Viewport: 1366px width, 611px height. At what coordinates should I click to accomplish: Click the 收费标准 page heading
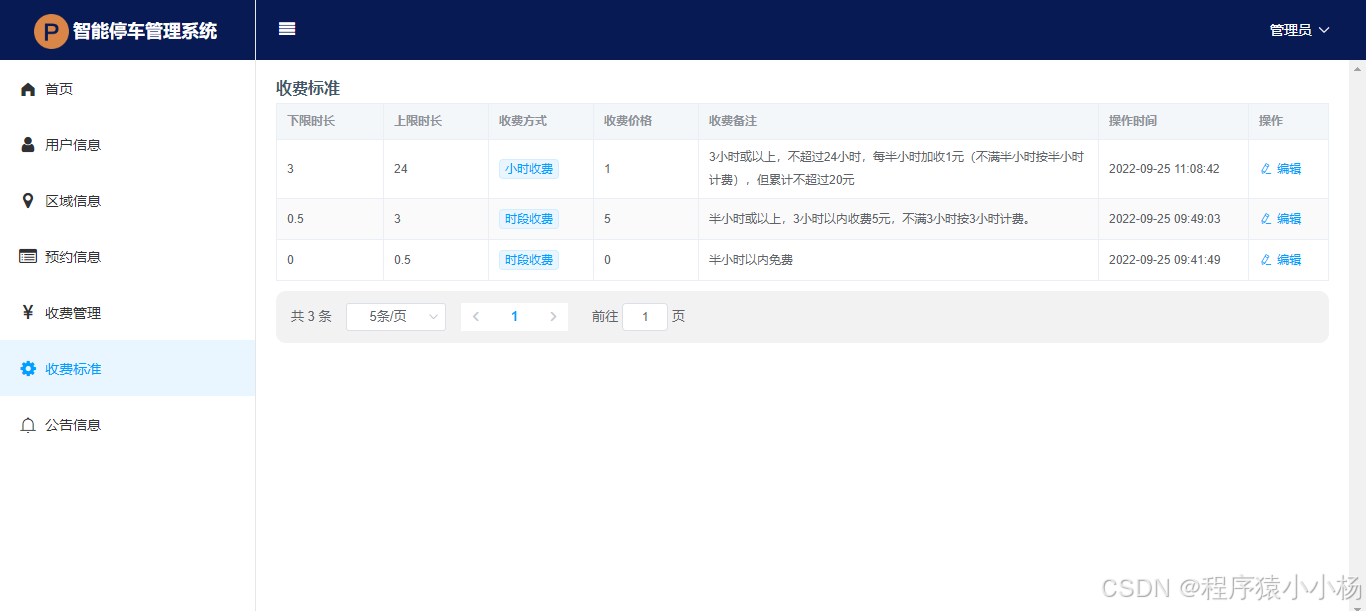(x=308, y=88)
